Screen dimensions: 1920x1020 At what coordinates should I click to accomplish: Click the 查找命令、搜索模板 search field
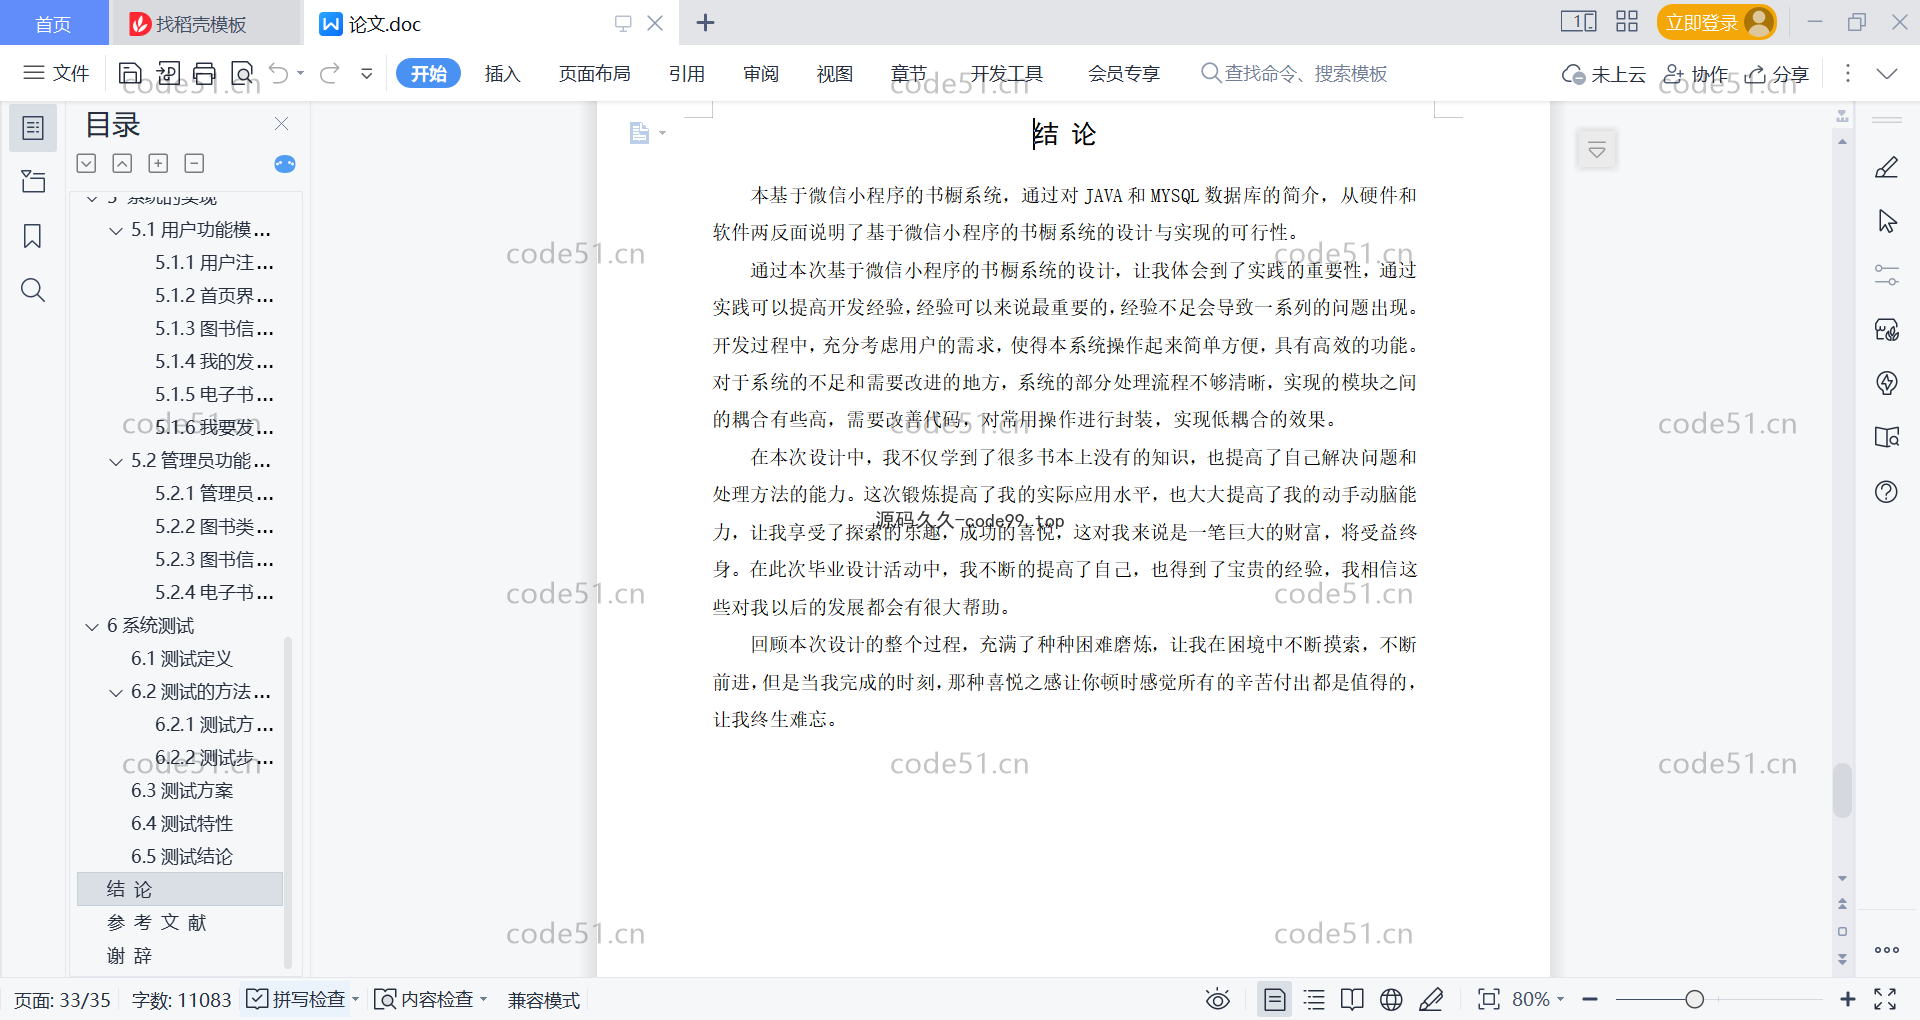tap(1294, 74)
